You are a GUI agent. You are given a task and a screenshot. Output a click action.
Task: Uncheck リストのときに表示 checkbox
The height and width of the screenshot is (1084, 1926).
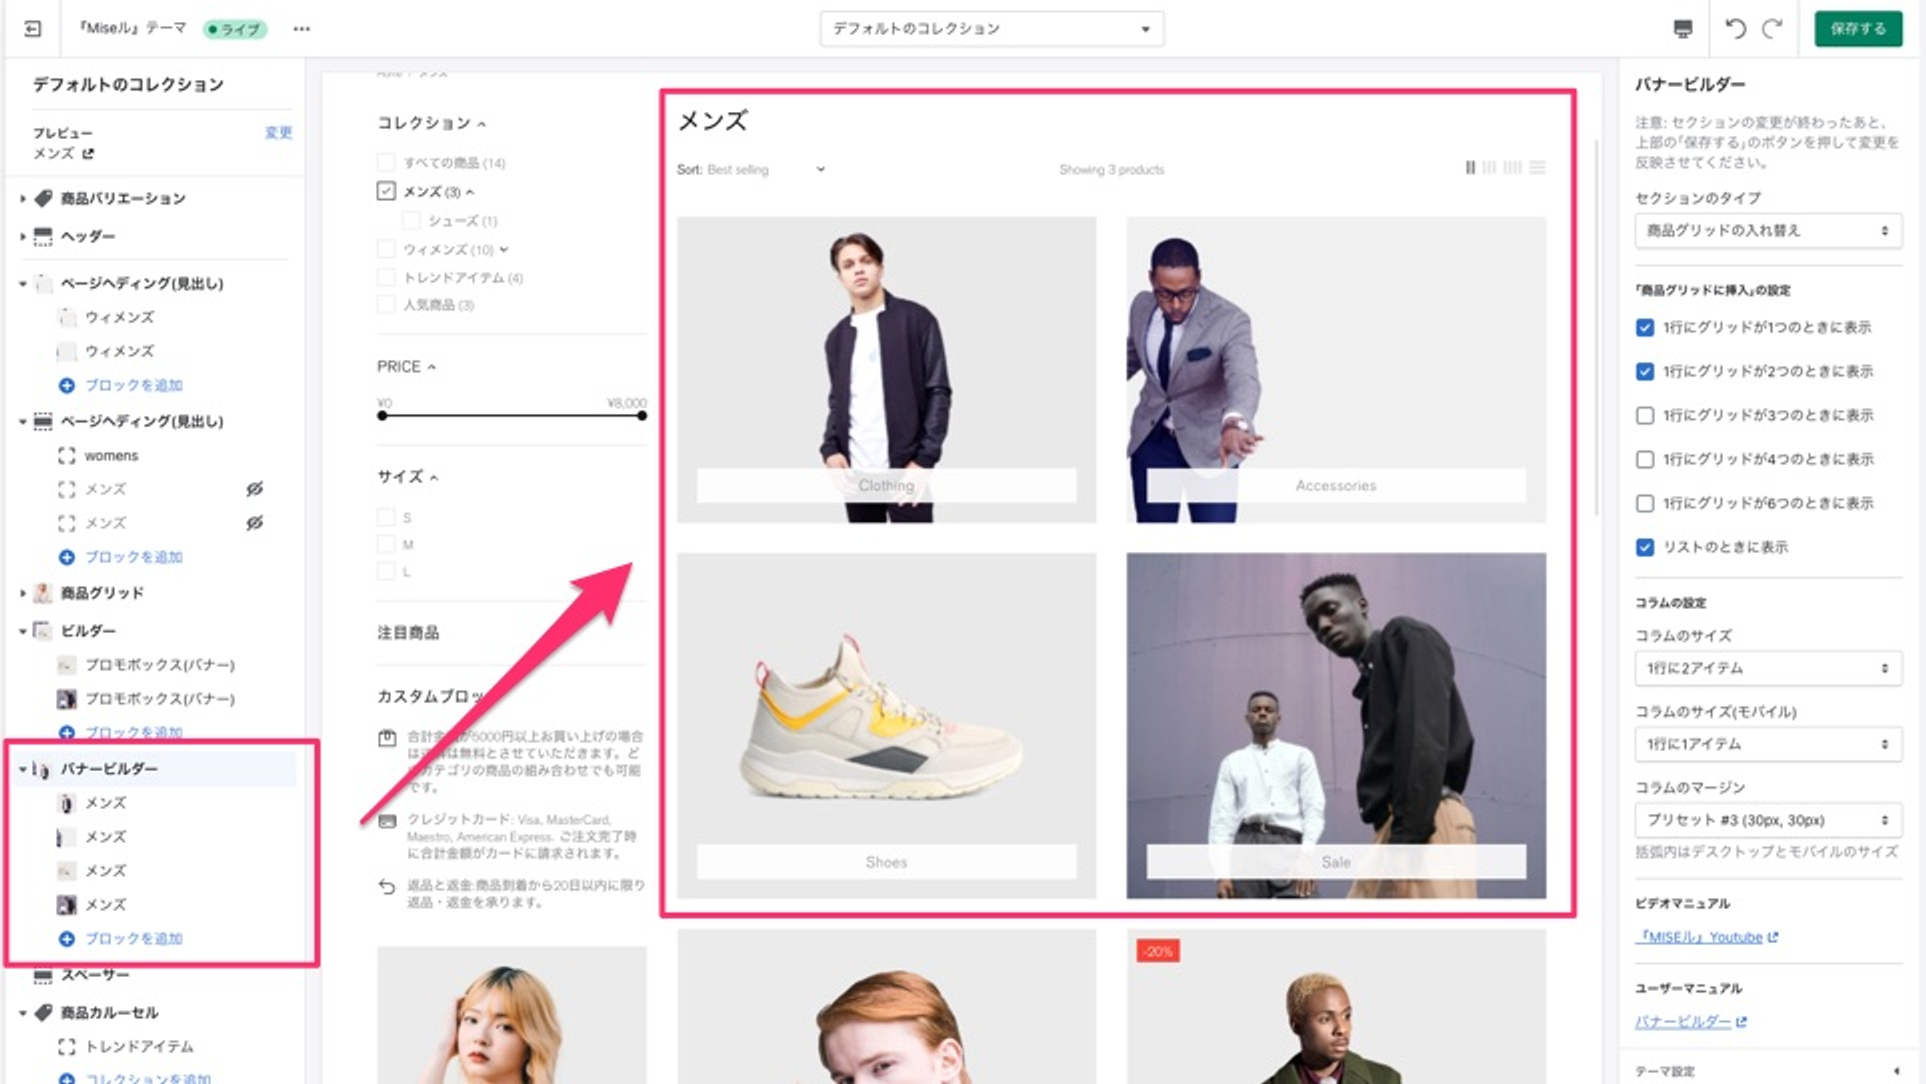click(x=1645, y=548)
